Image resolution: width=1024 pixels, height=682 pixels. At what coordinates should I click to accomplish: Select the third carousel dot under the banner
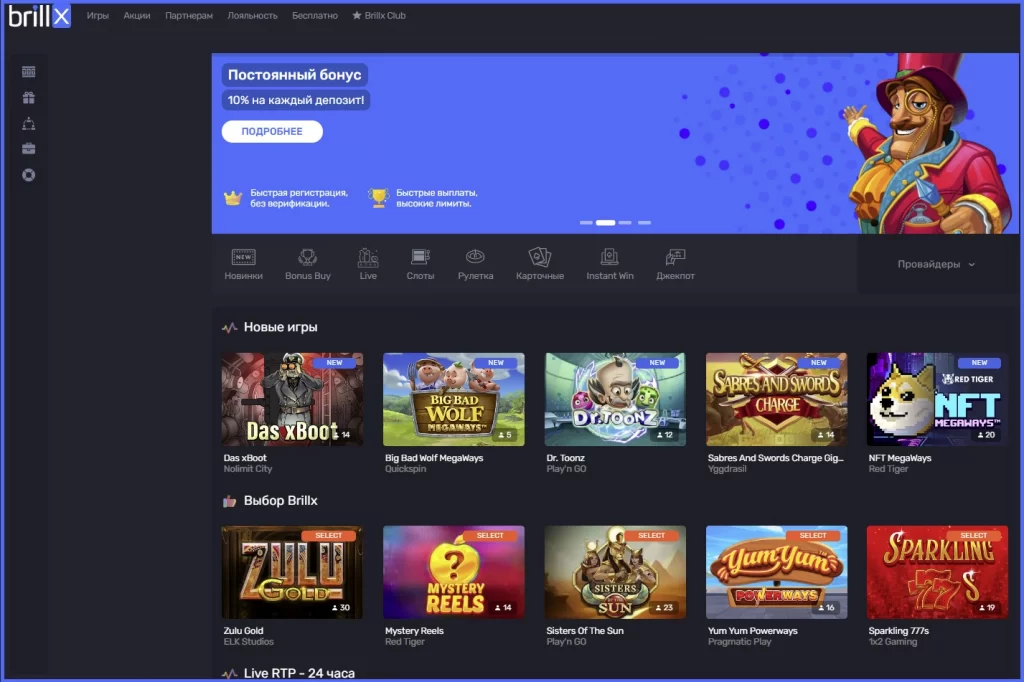coord(626,224)
